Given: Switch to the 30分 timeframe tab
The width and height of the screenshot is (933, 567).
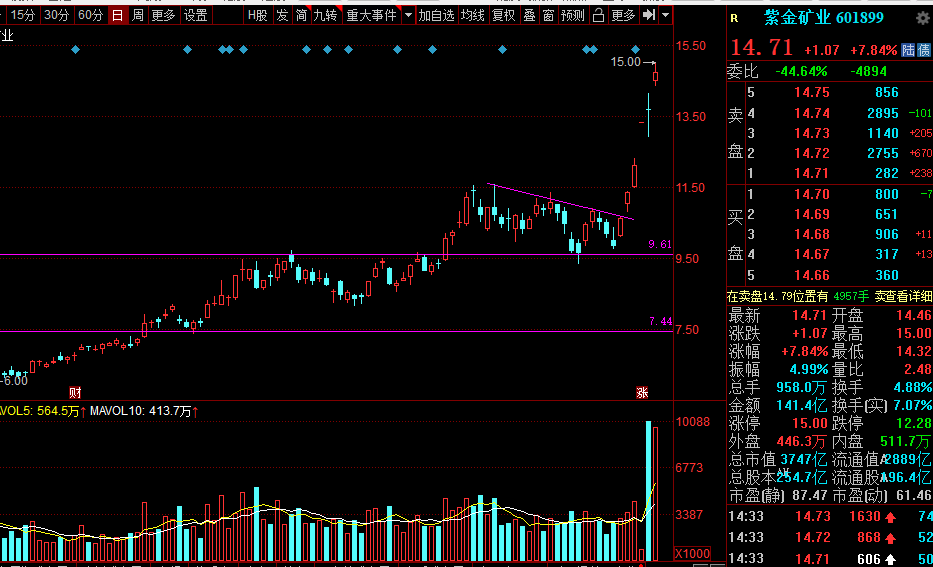Looking at the screenshot, I should coord(57,15).
